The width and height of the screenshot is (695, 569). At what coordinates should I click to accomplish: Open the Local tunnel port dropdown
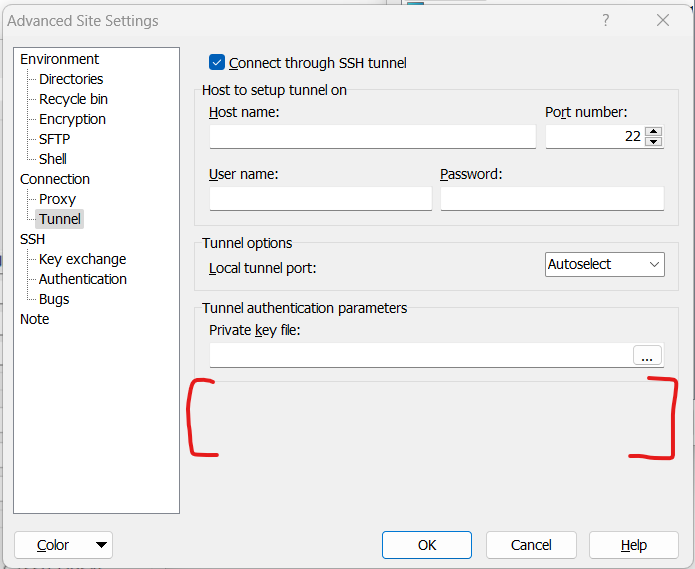(x=604, y=265)
